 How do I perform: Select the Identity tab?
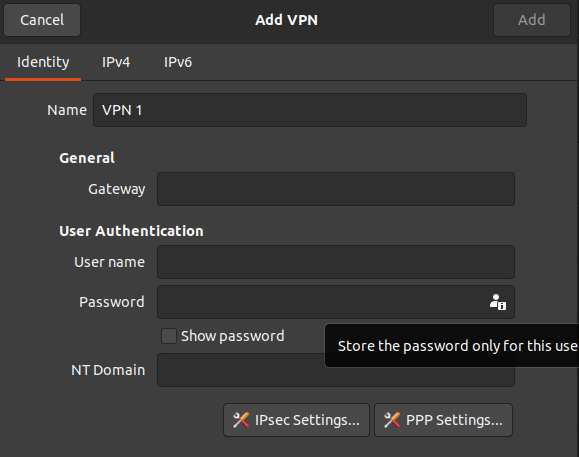(43, 62)
